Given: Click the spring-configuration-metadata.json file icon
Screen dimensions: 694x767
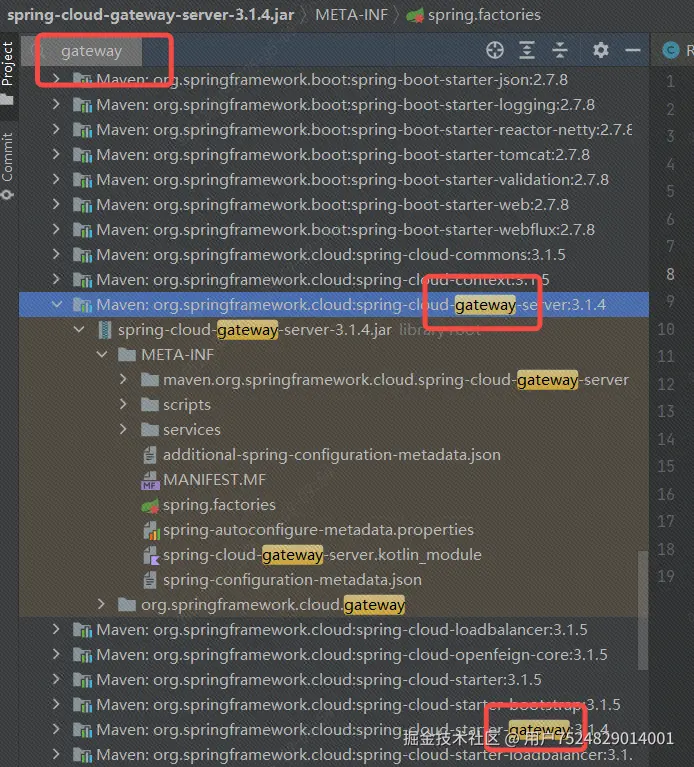Looking at the screenshot, I should point(150,580).
